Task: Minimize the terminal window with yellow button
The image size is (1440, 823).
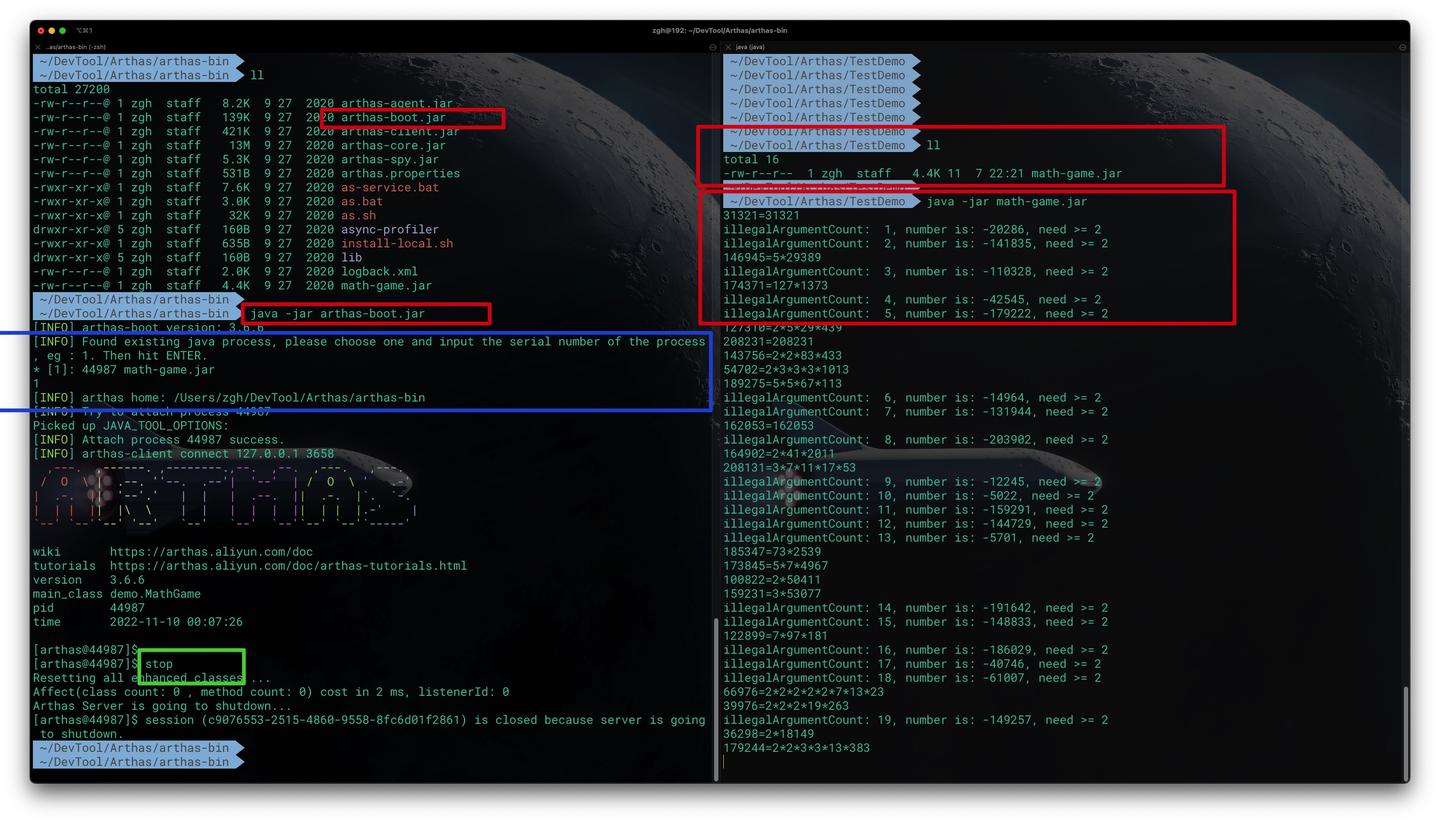Action: (51, 30)
